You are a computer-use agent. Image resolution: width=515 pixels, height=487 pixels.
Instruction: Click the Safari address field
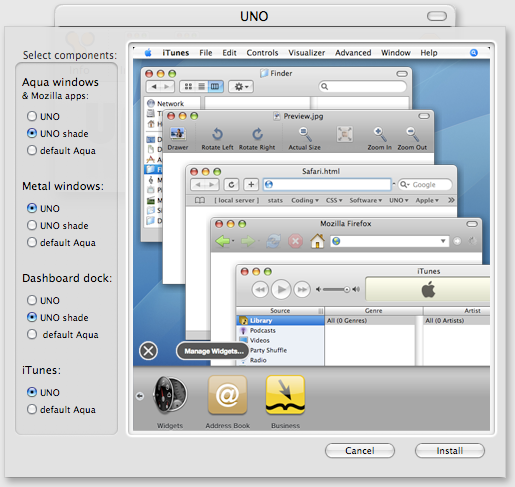(x=327, y=184)
